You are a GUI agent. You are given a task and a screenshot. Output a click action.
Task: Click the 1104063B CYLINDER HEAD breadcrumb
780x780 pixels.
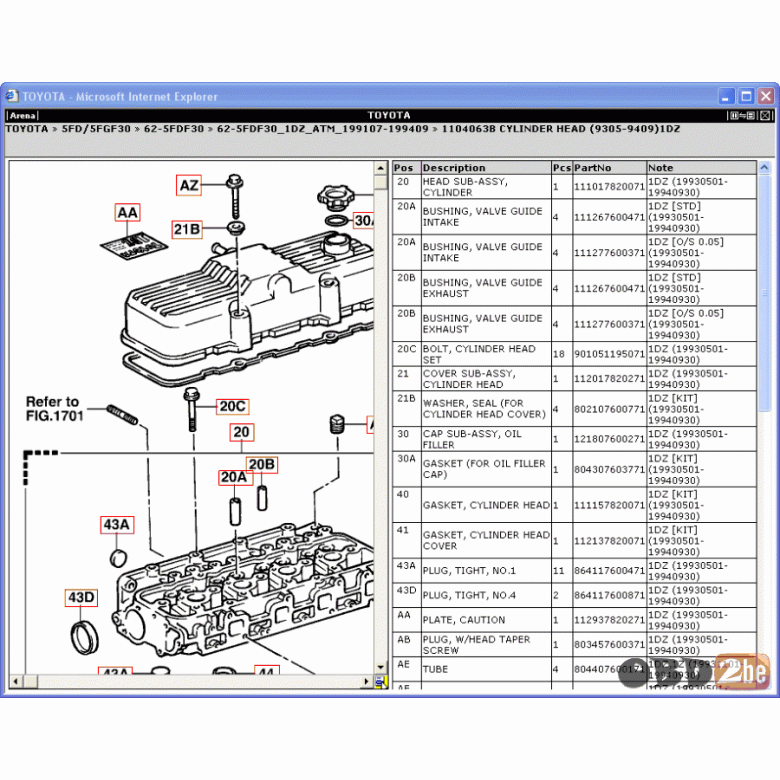coord(561,129)
